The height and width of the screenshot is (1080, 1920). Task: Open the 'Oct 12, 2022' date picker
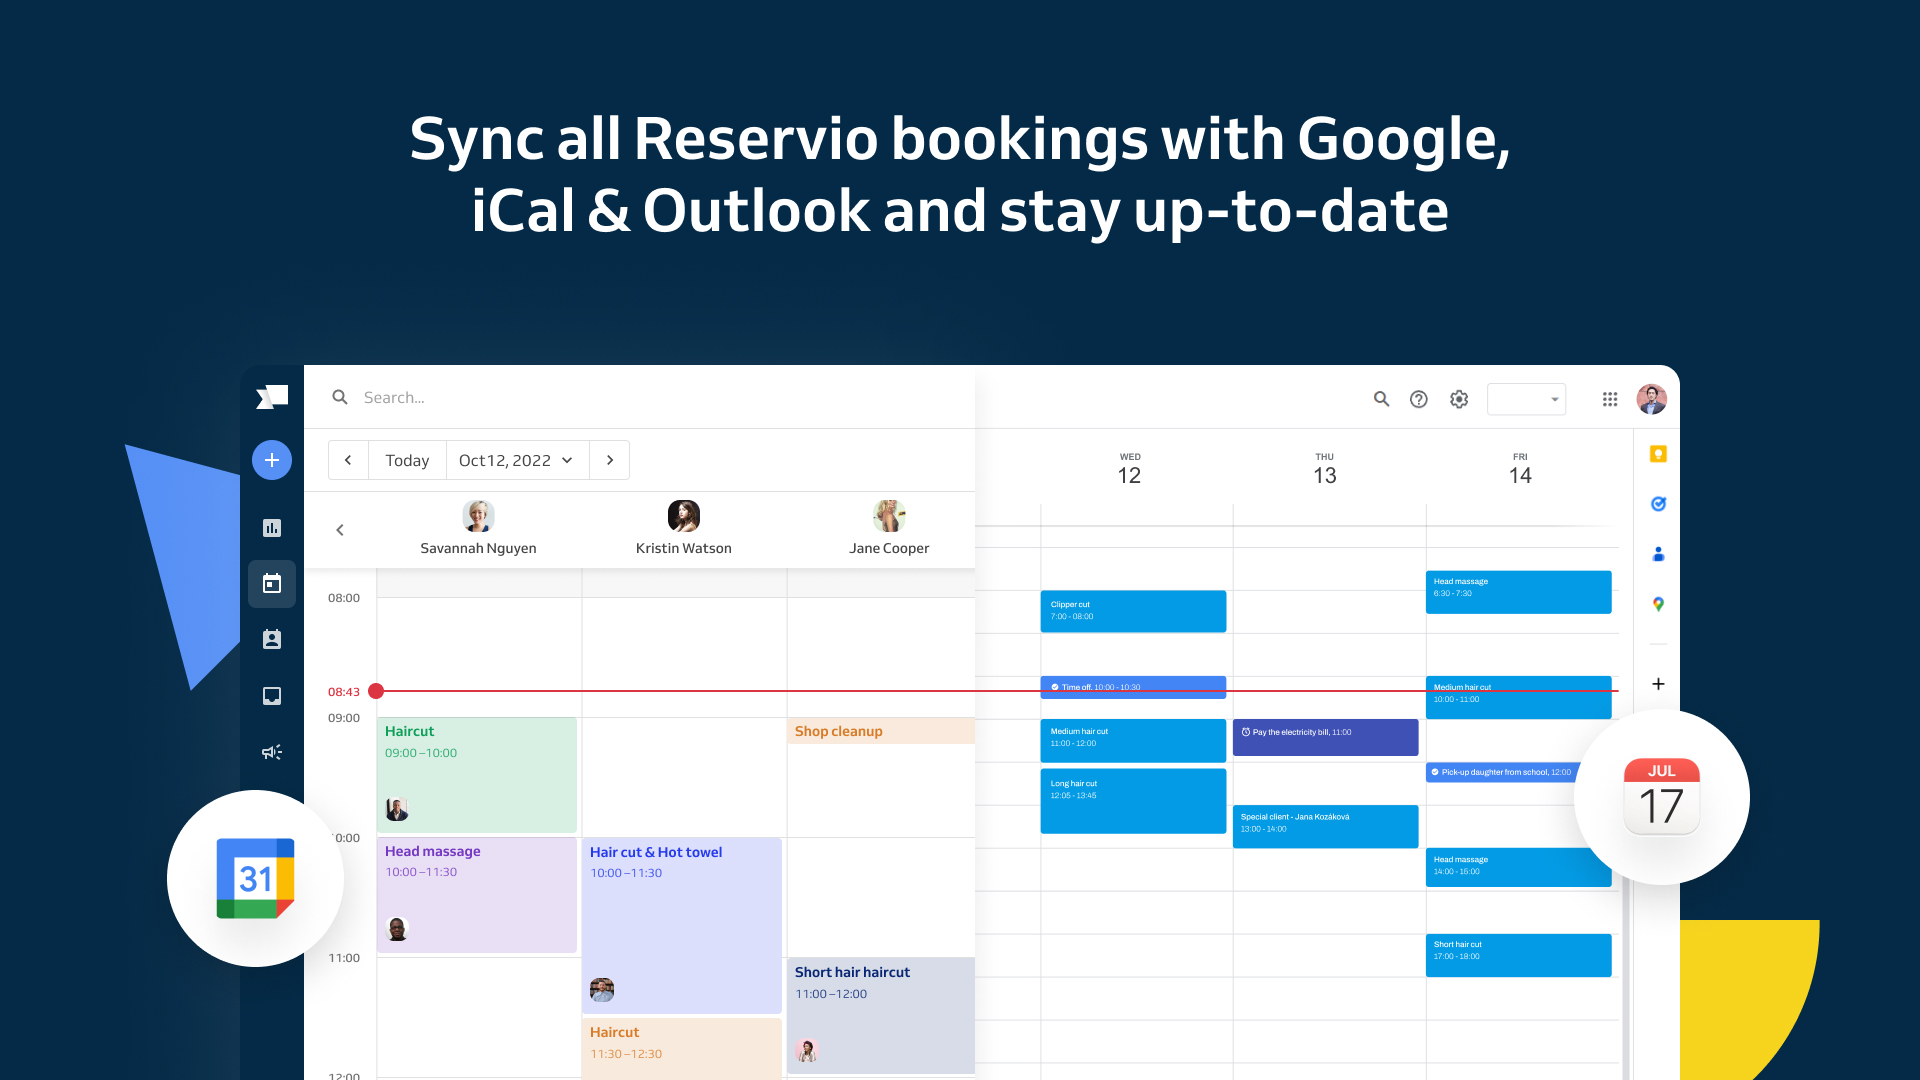coord(516,460)
